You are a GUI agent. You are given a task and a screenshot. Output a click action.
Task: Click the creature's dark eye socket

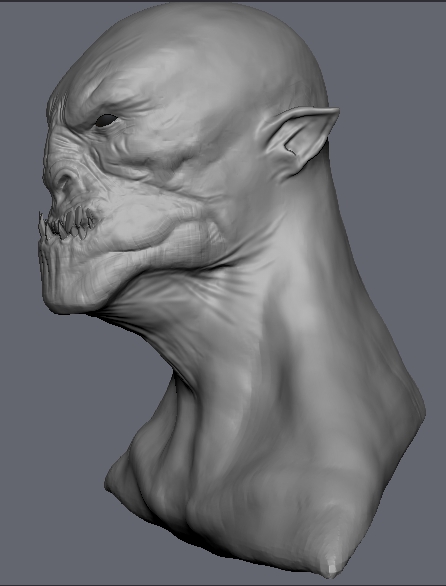[x=106, y=120]
